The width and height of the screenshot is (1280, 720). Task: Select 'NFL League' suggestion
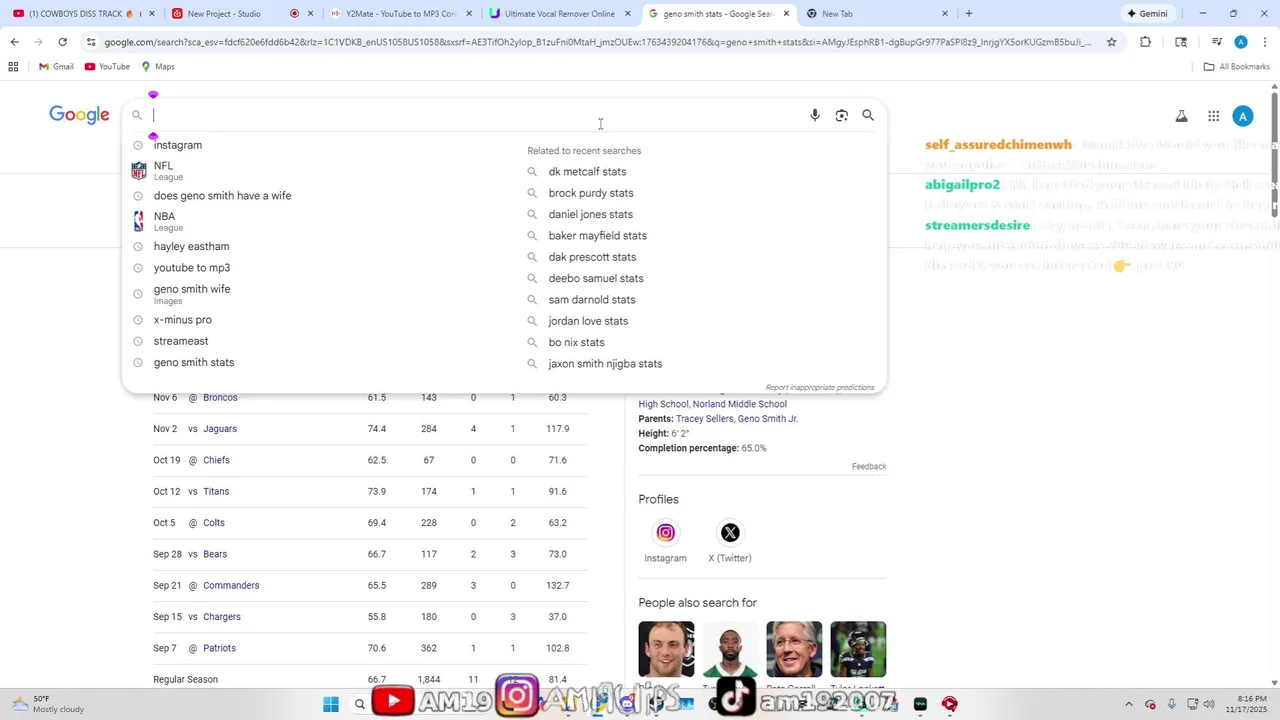320,170
